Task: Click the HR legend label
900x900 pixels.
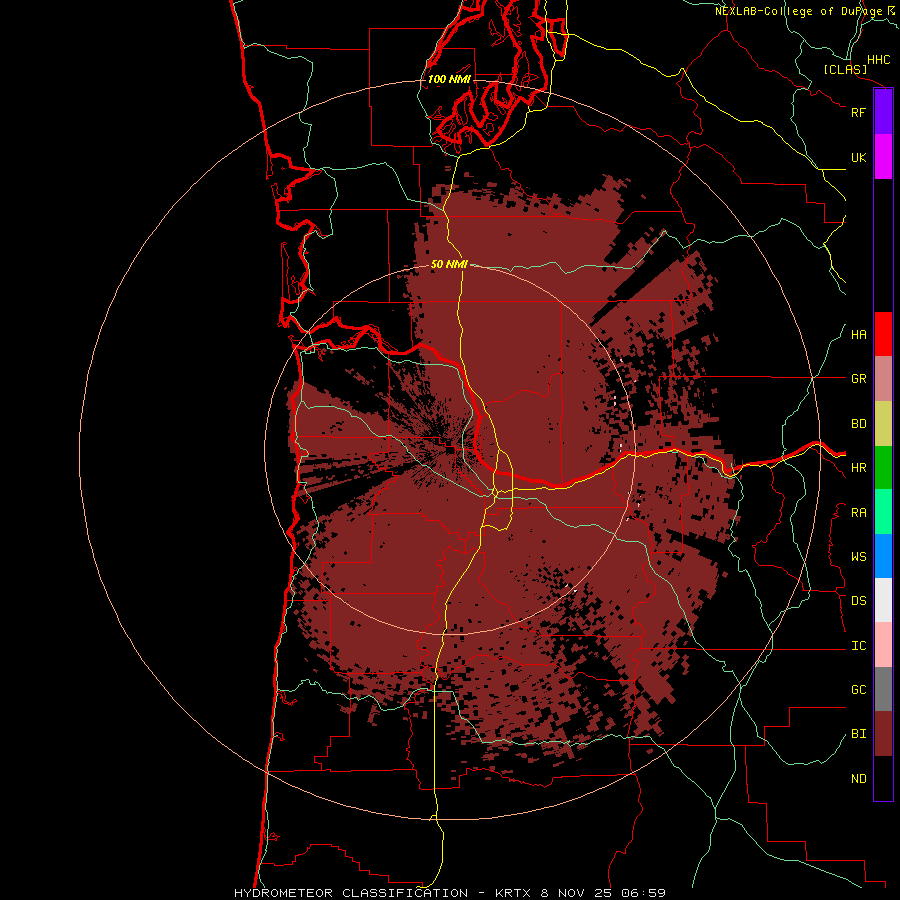Action: click(858, 468)
